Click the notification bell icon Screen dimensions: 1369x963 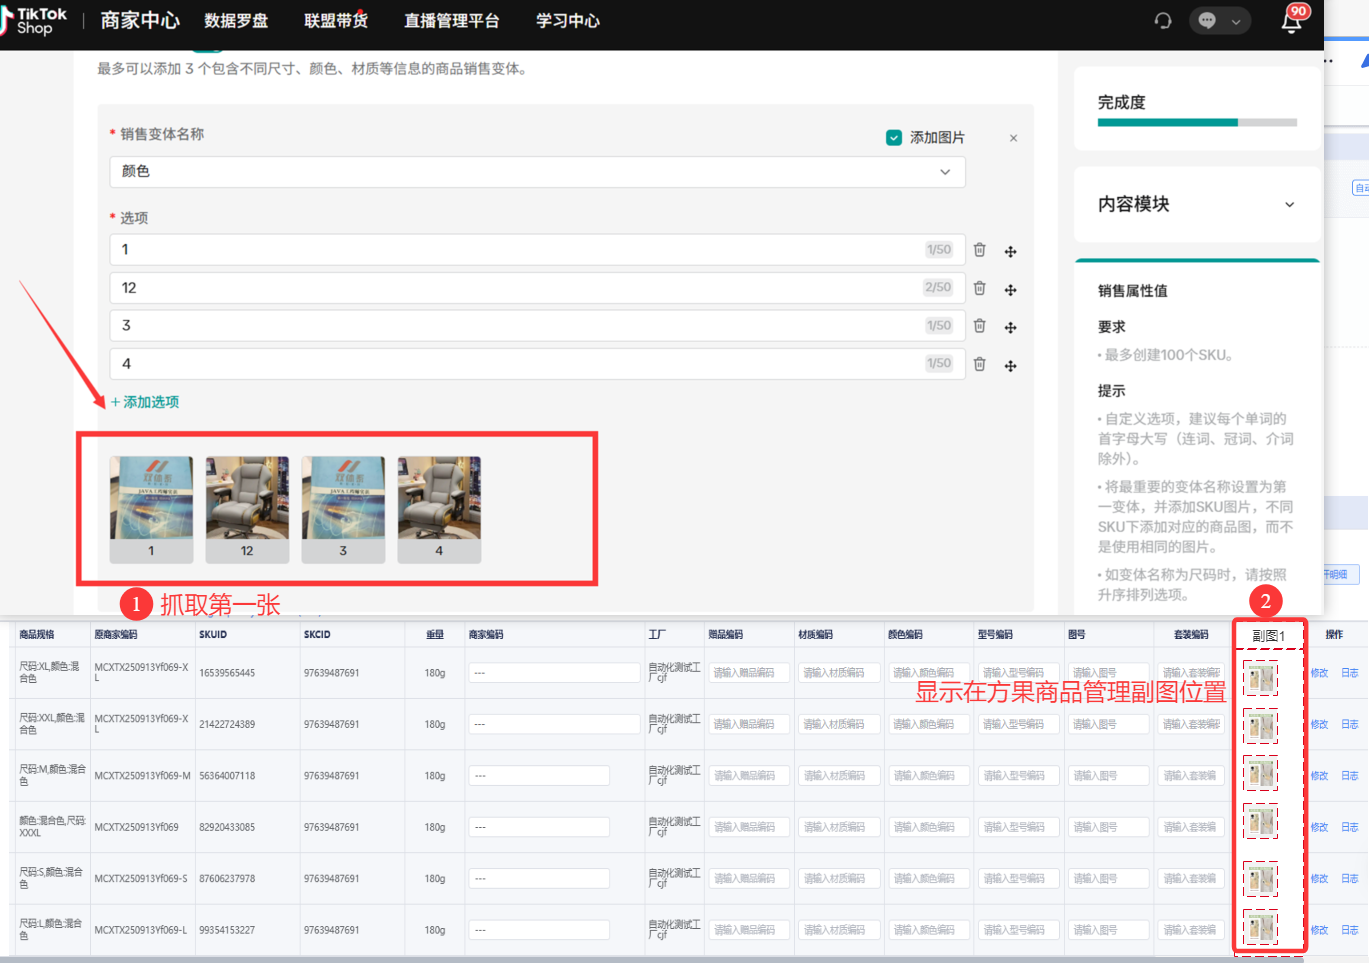(x=1291, y=21)
